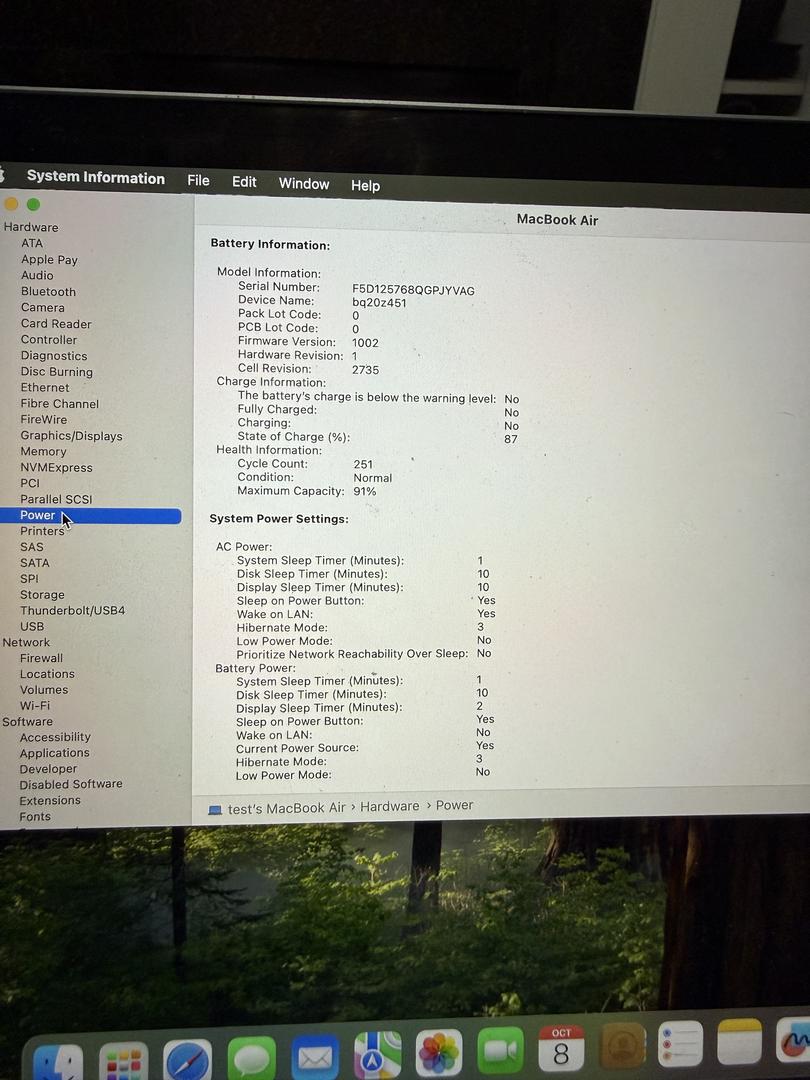This screenshot has width=810, height=1080.
Task: Select FireWire in the sidebar
Action: coord(43,419)
